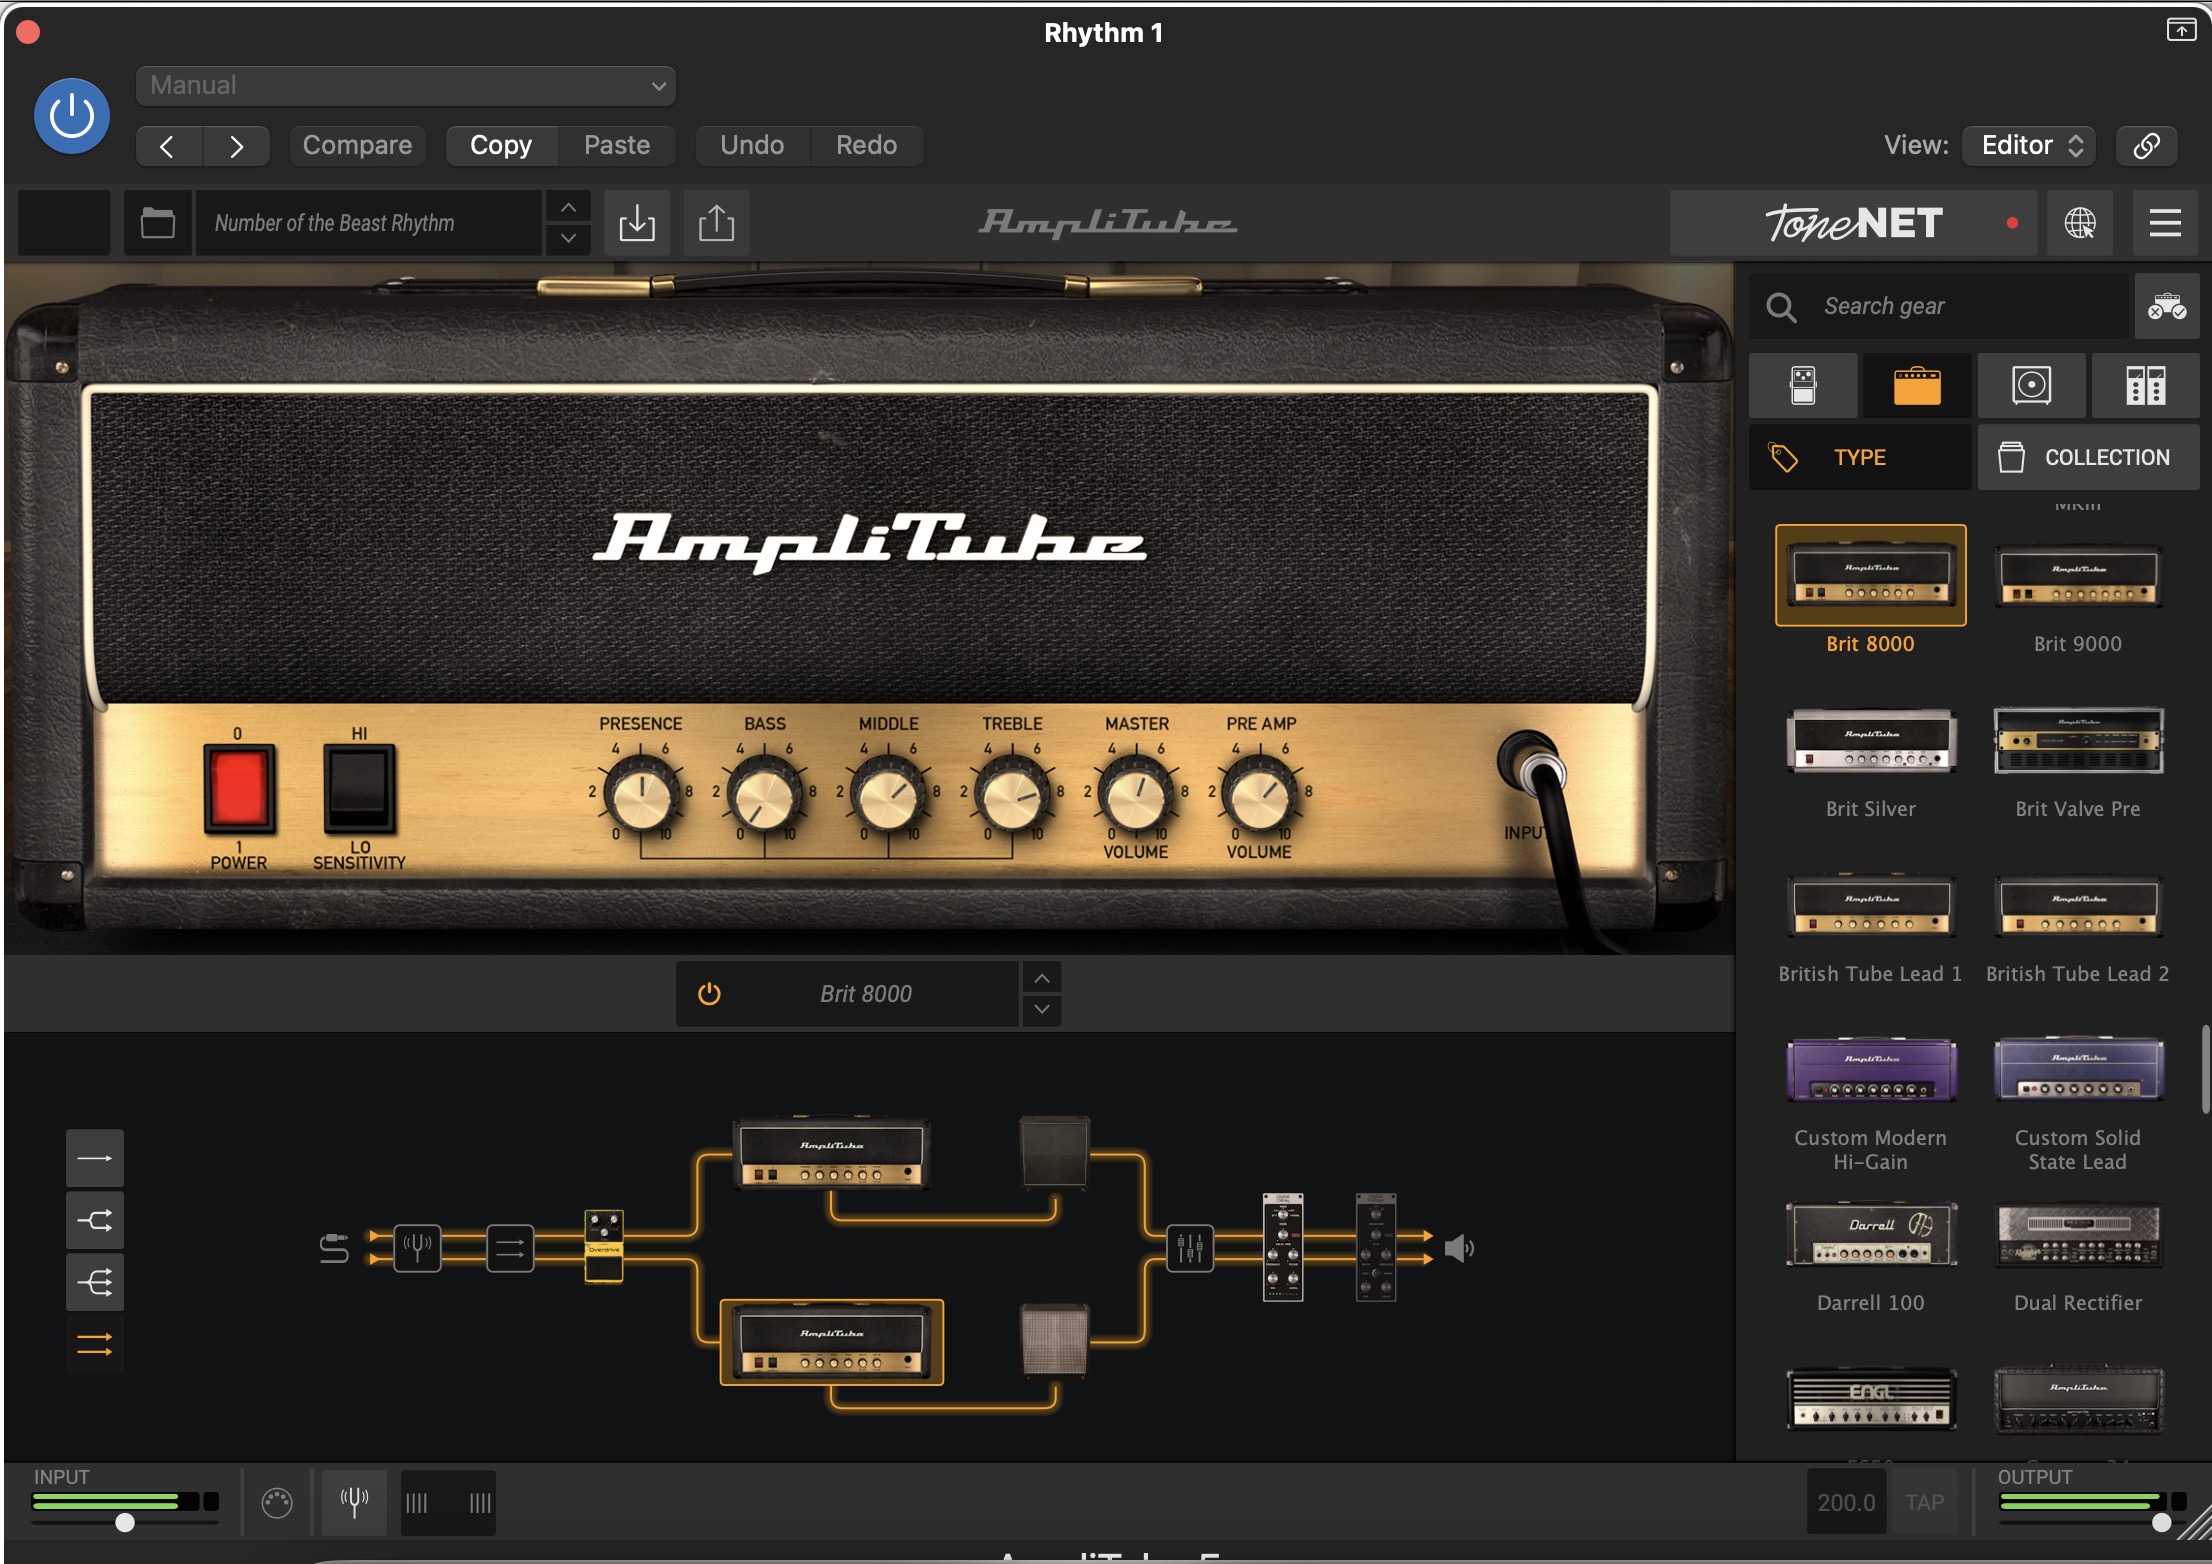This screenshot has width=2212, height=1564.
Task: Click the INPUT level slider handle
Action: (124, 1522)
